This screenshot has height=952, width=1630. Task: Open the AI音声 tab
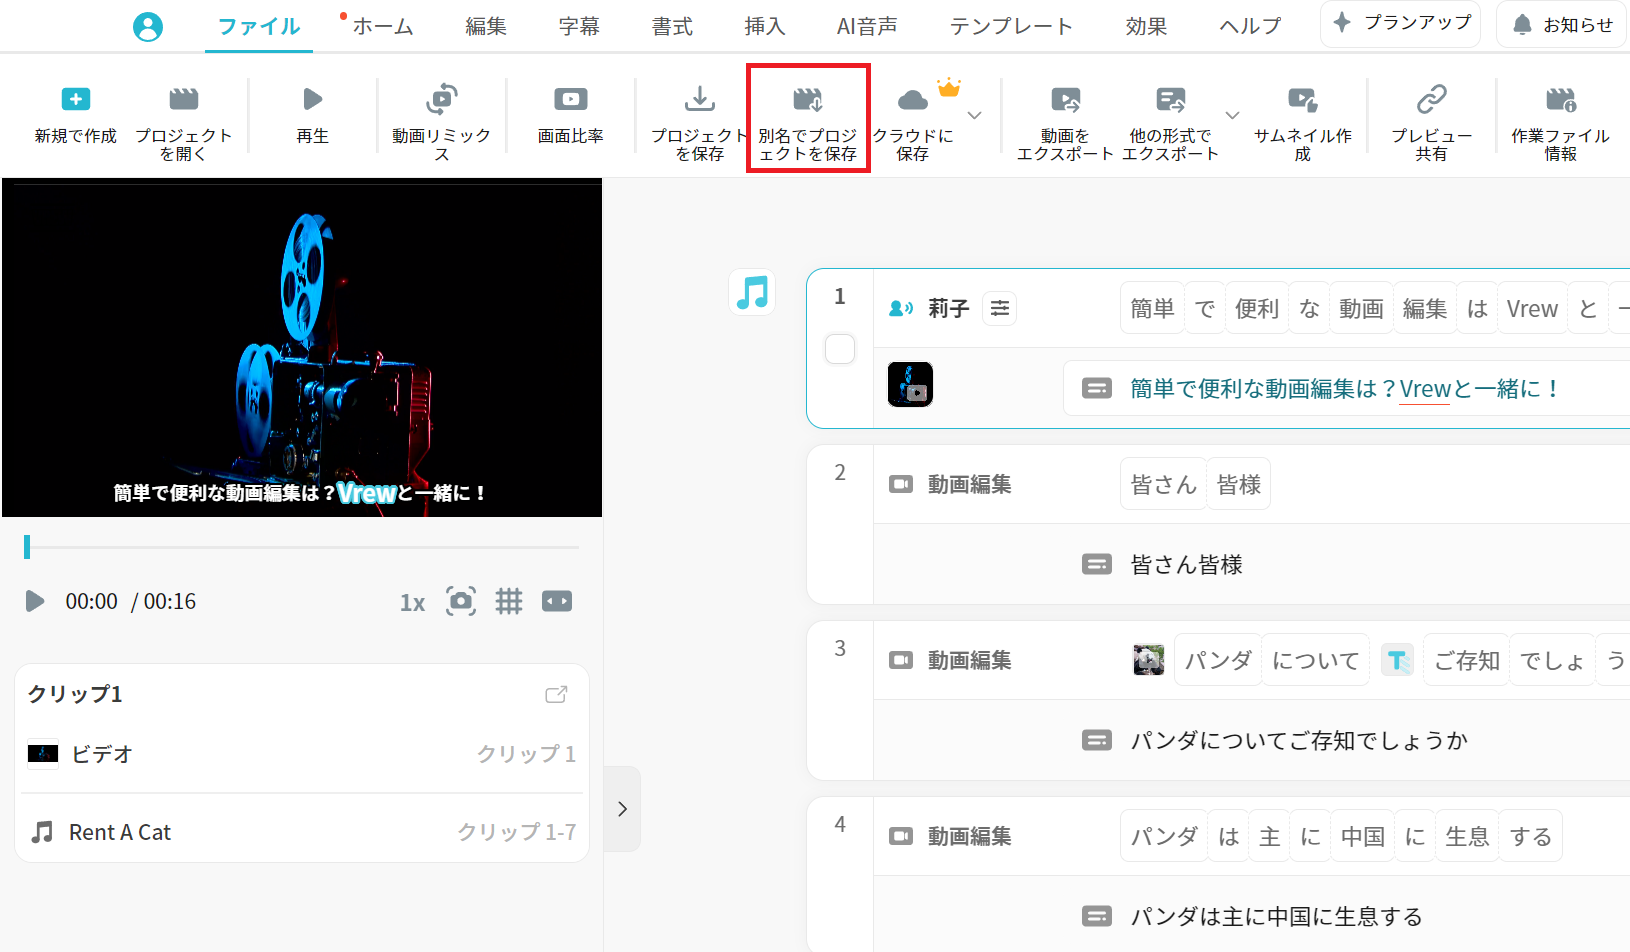click(867, 27)
